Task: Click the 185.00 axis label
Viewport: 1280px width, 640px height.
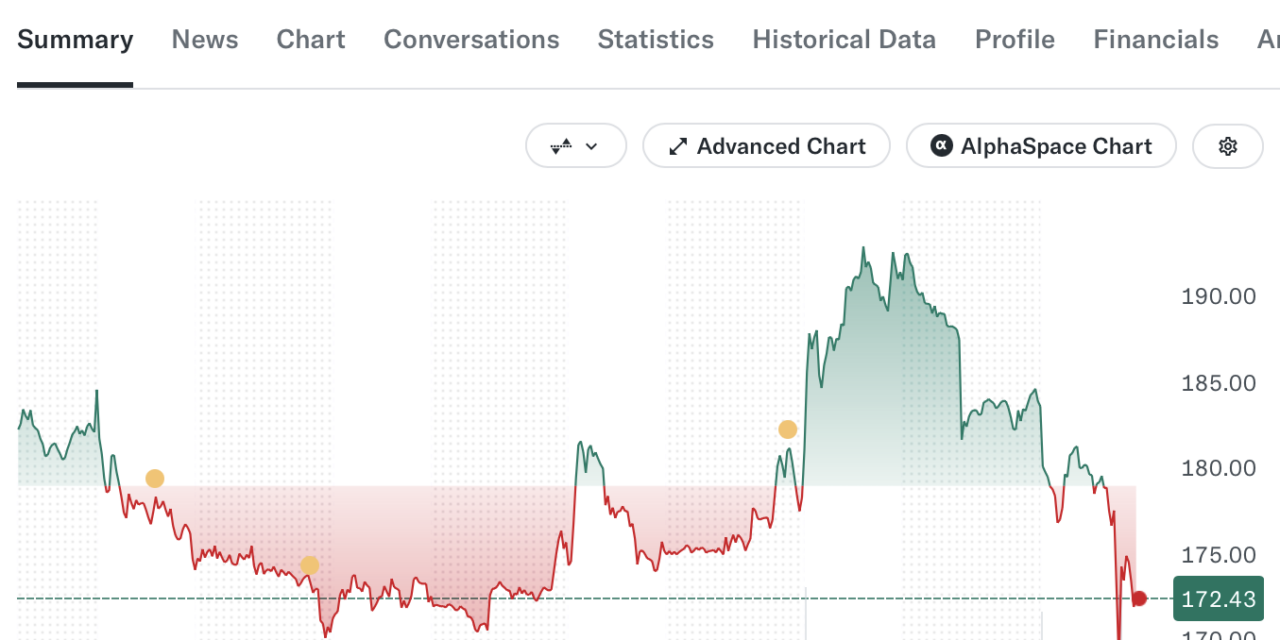Action: pyautogui.click(x=1219, y=383)
